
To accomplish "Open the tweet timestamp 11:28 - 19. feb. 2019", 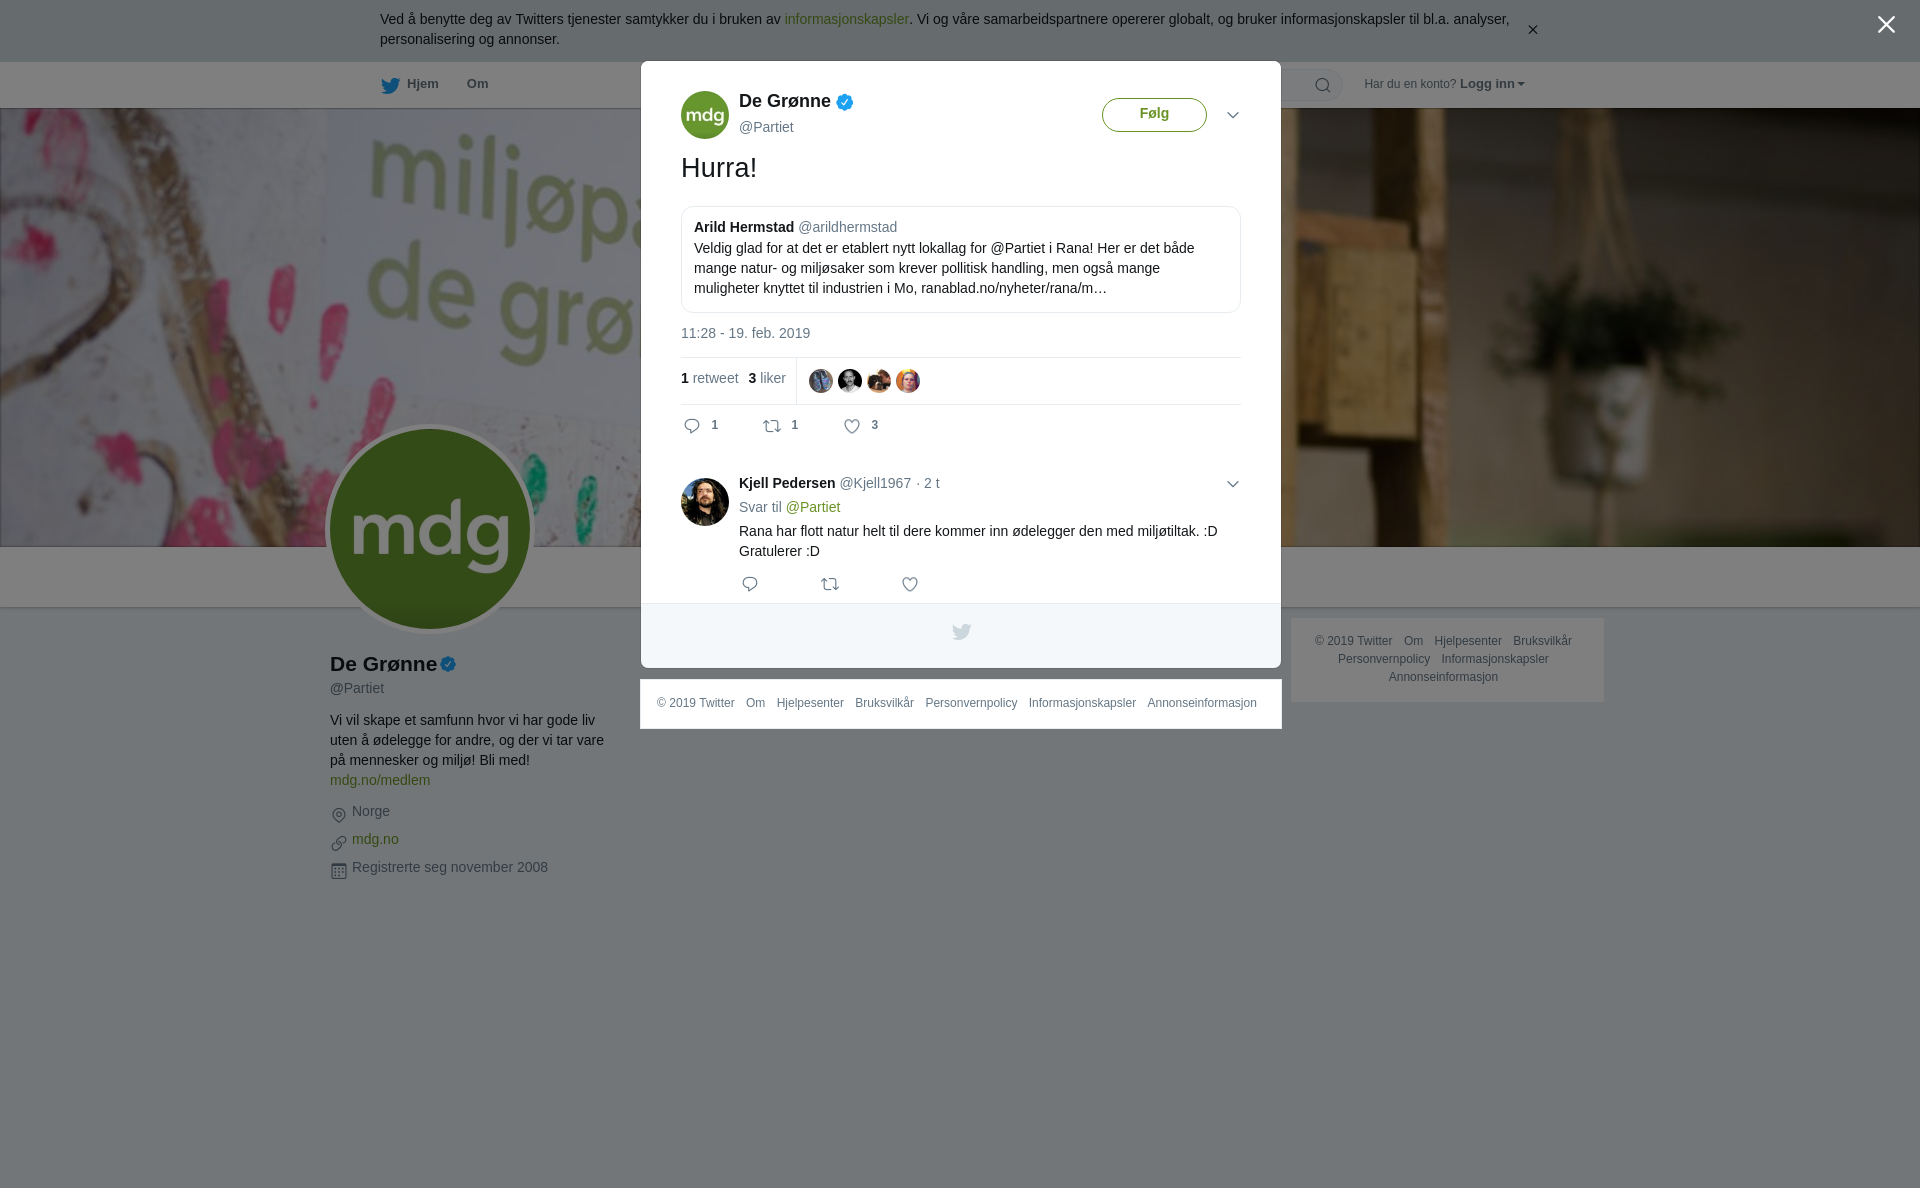I will (x=745, y=333).
